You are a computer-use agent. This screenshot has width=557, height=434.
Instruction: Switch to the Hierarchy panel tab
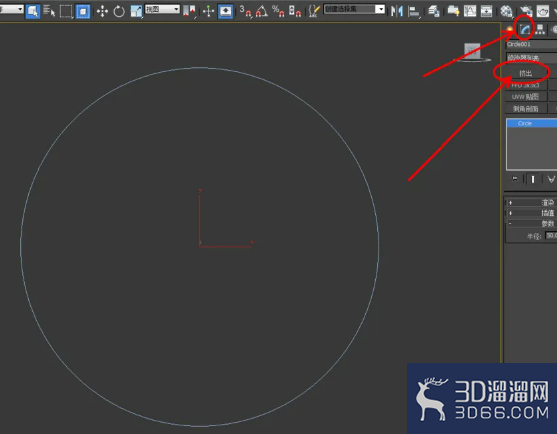point(540,30)
